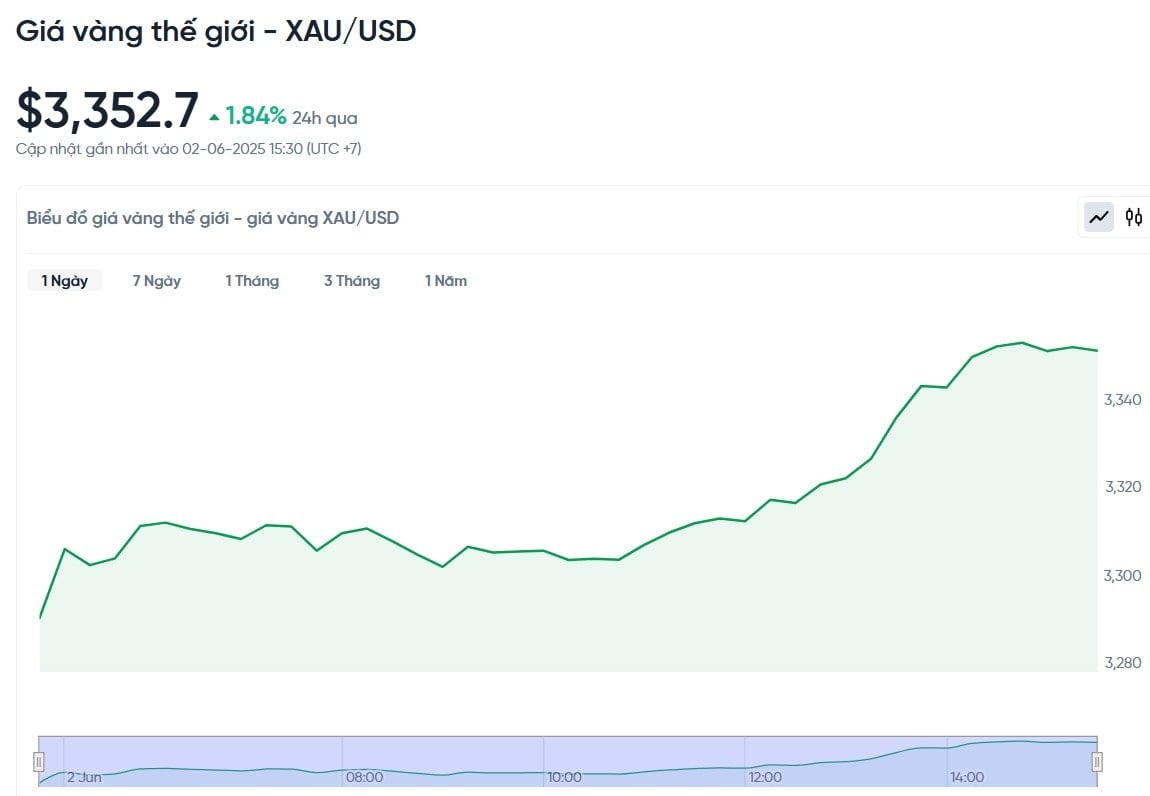Select the 1 Năm time range tab

coord(446,281)
